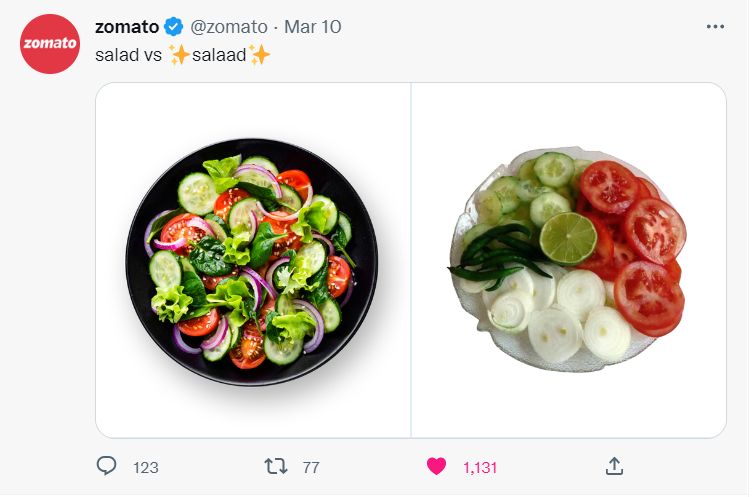The image size is (755, 497).
Task: Open the reply speech bubble icon
Action: 107,466
